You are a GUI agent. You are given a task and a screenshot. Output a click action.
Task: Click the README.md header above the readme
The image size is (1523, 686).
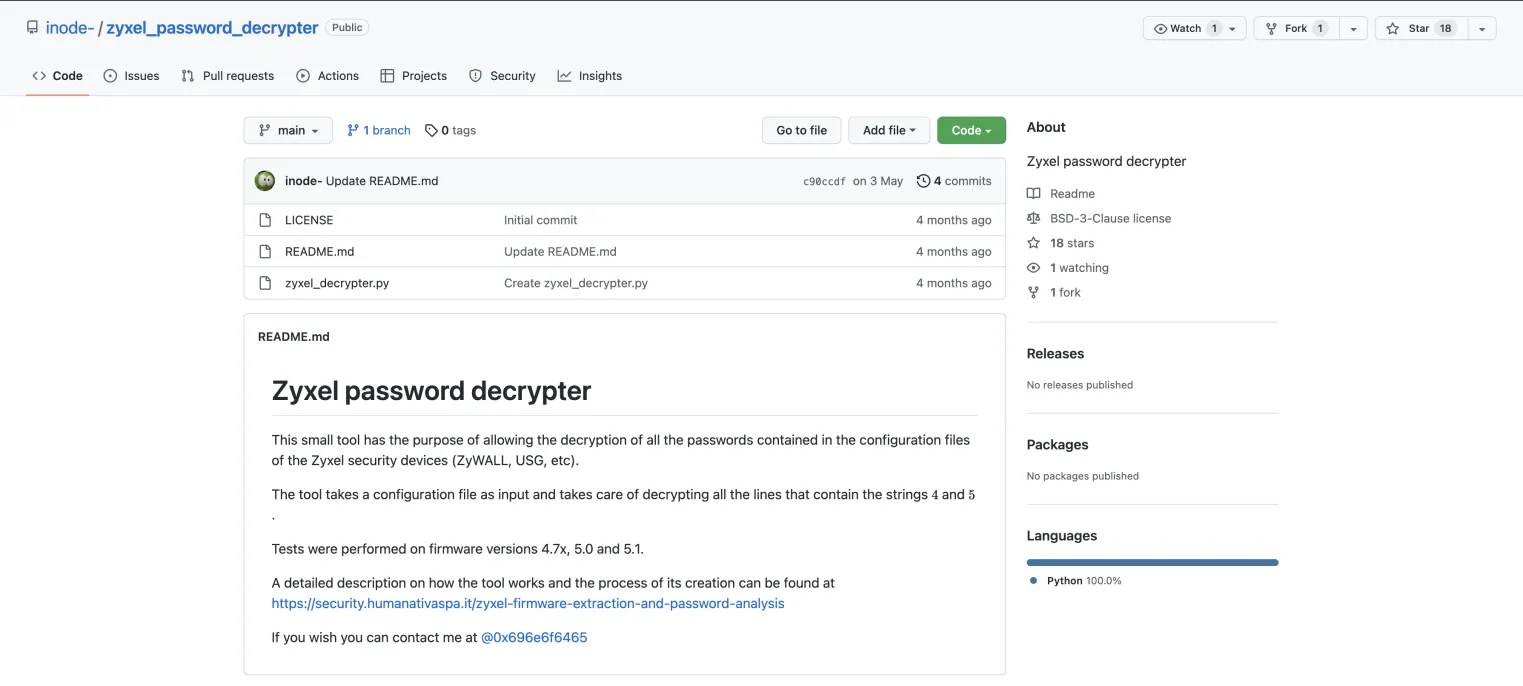click(x=294, y=337)
